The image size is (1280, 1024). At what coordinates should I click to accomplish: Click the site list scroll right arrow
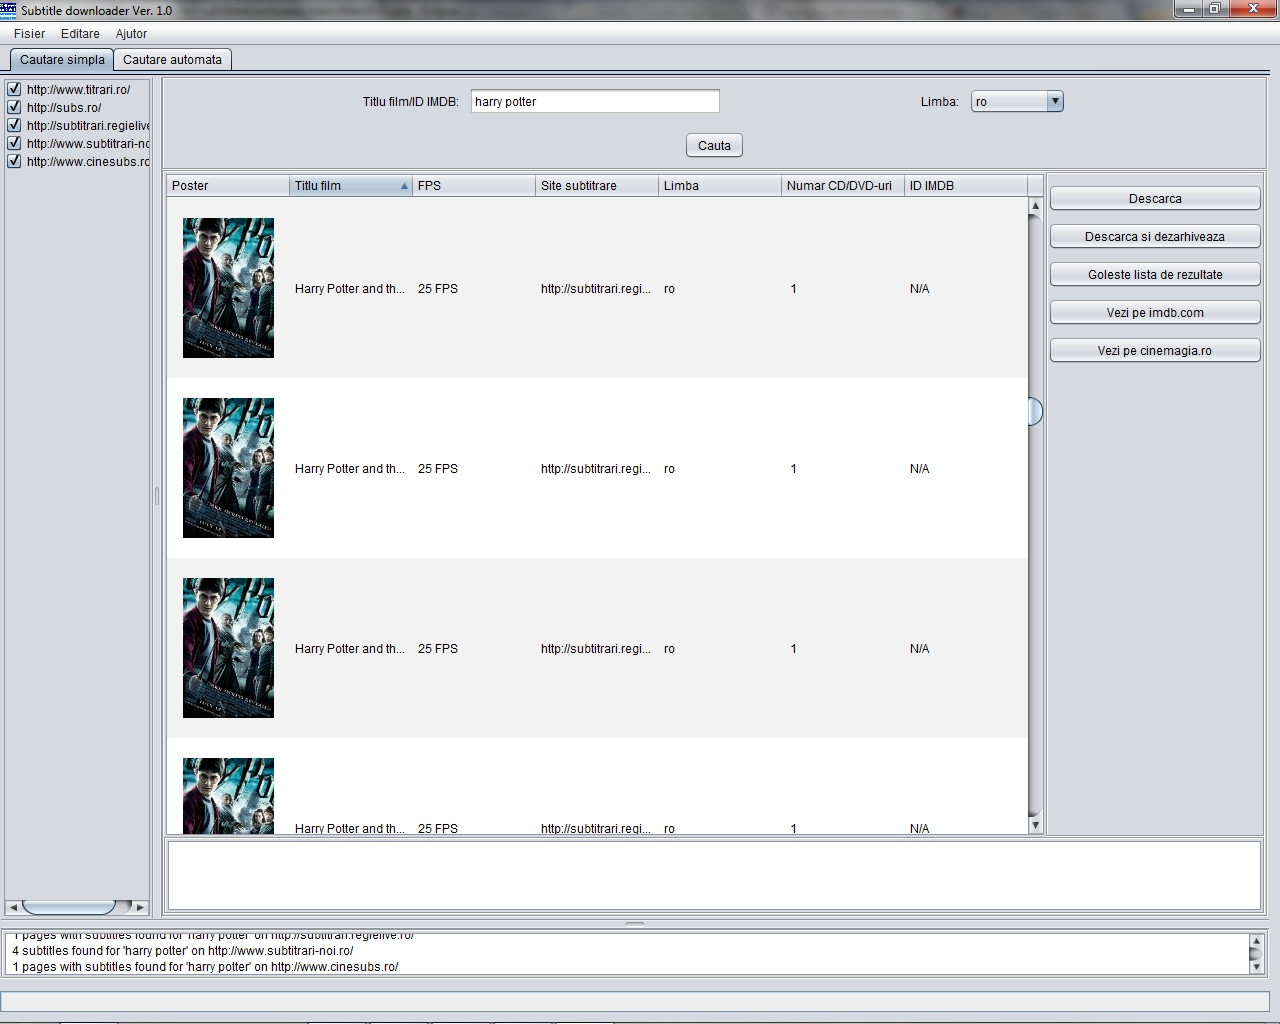click(x=140, y=907)
